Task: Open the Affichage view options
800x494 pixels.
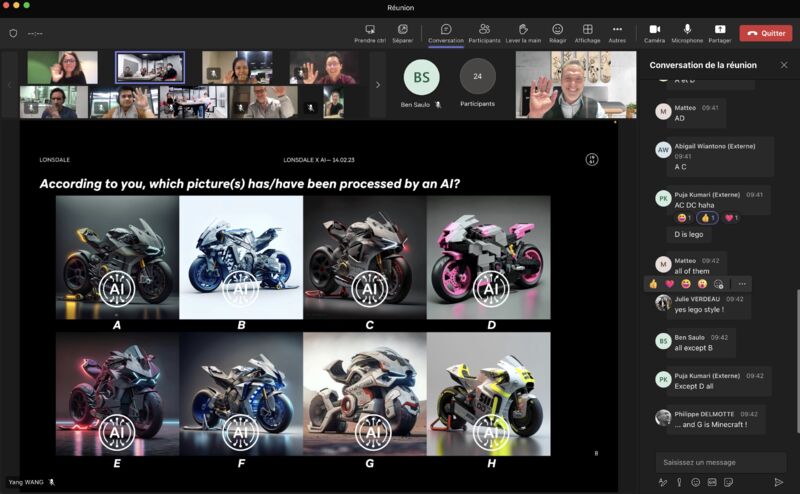Action: coord(587,33)
